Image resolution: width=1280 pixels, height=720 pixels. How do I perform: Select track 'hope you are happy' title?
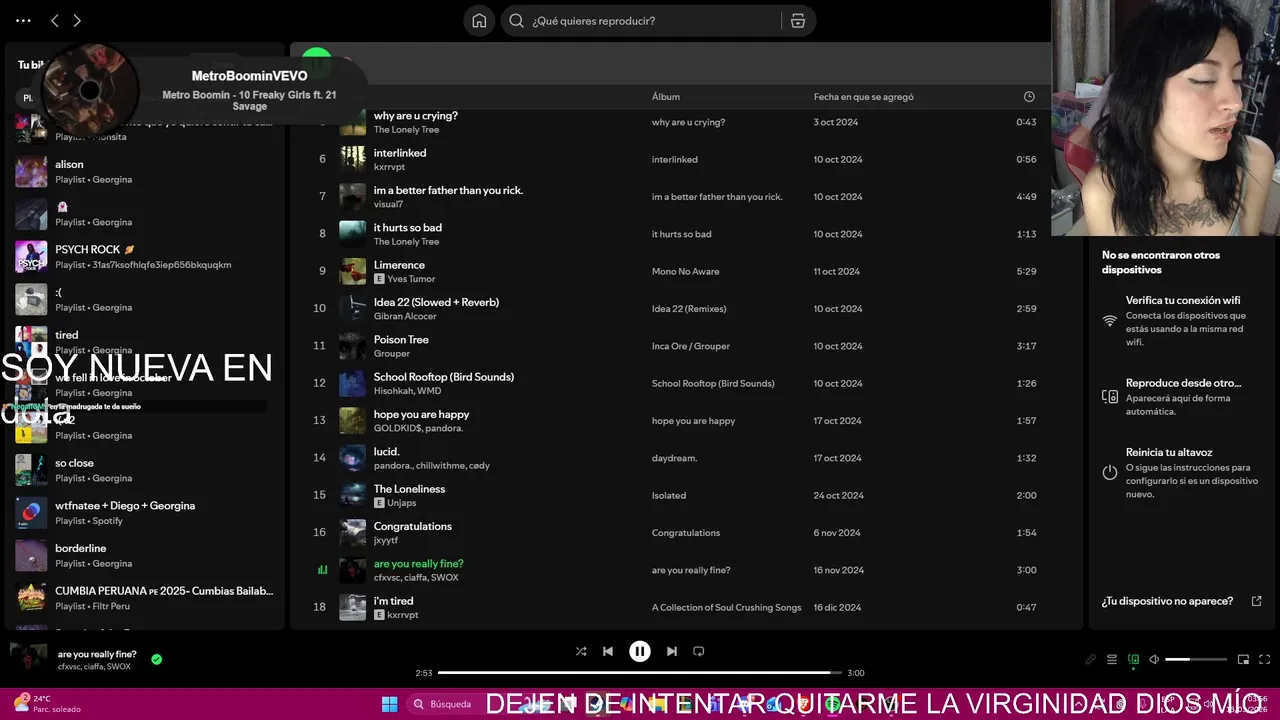[x=421, y=414]
